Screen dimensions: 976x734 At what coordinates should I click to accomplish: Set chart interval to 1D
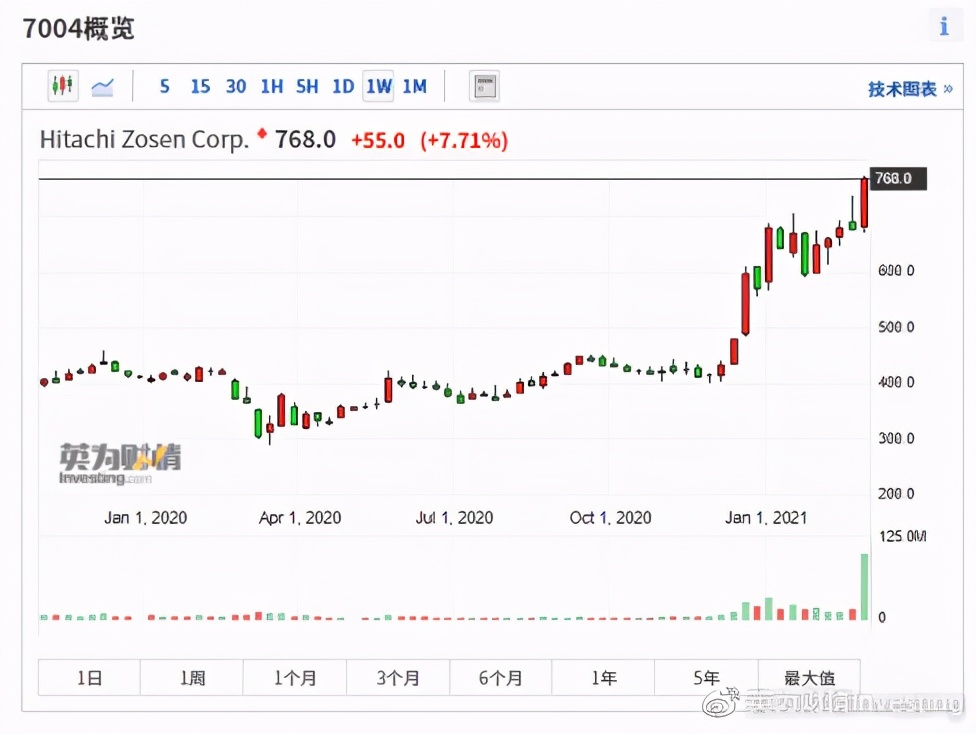343,87
